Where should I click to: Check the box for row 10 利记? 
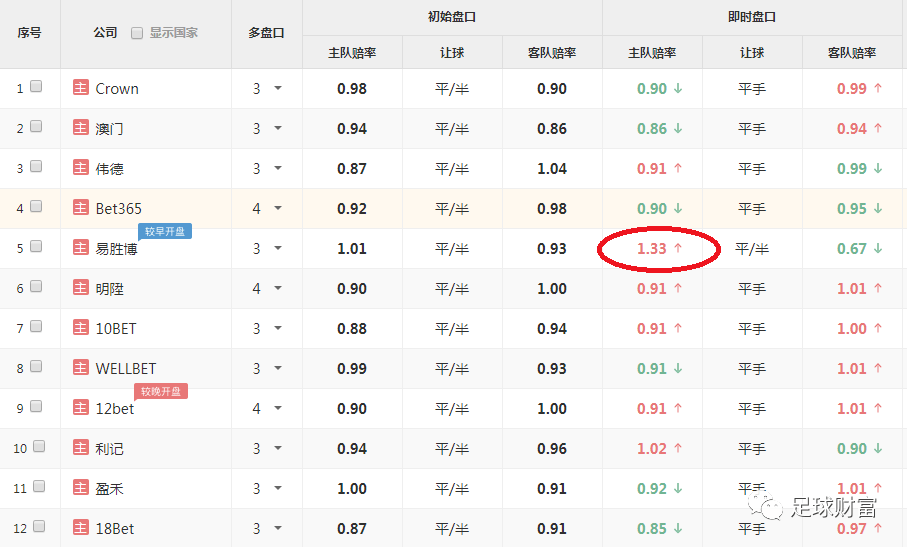tap(39, 446)
